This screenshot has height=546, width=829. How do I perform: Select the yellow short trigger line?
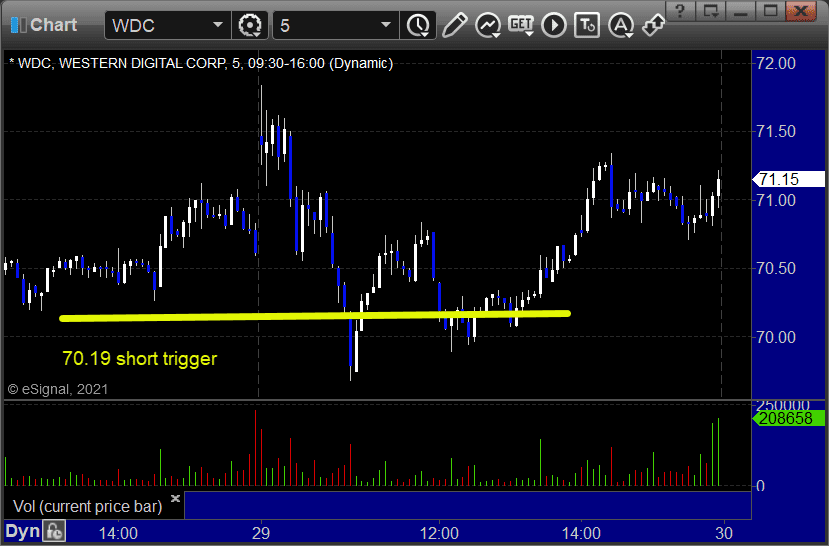pyautogui.click(x=315, y=316)
